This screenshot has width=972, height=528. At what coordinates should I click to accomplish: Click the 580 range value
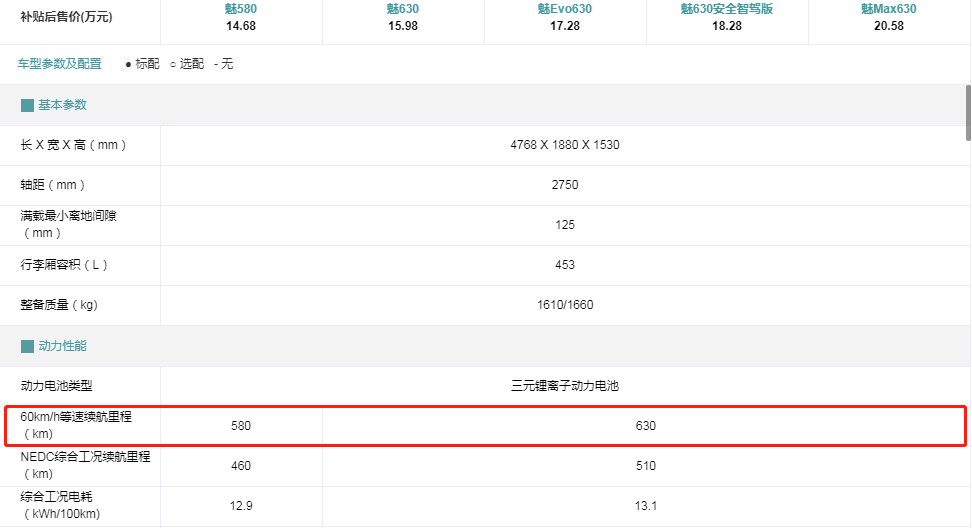point(241,426)
